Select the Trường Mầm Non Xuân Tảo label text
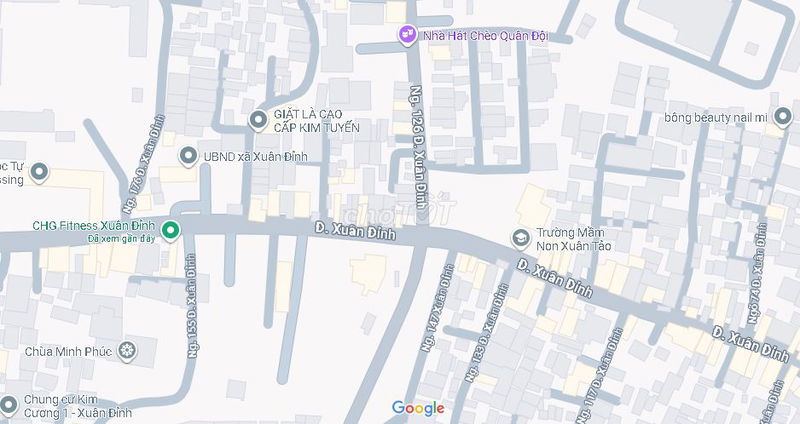This screenshot has width=800, height=424. coord(573,239)
